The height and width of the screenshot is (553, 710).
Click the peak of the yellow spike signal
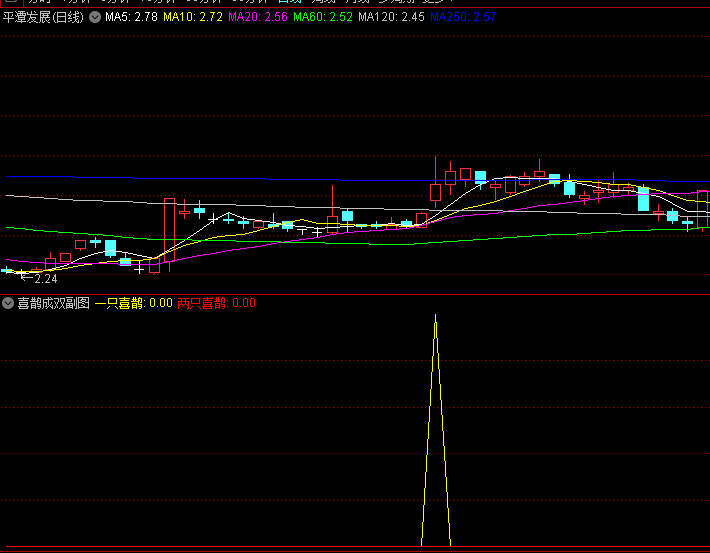click(x=435, y=317)
